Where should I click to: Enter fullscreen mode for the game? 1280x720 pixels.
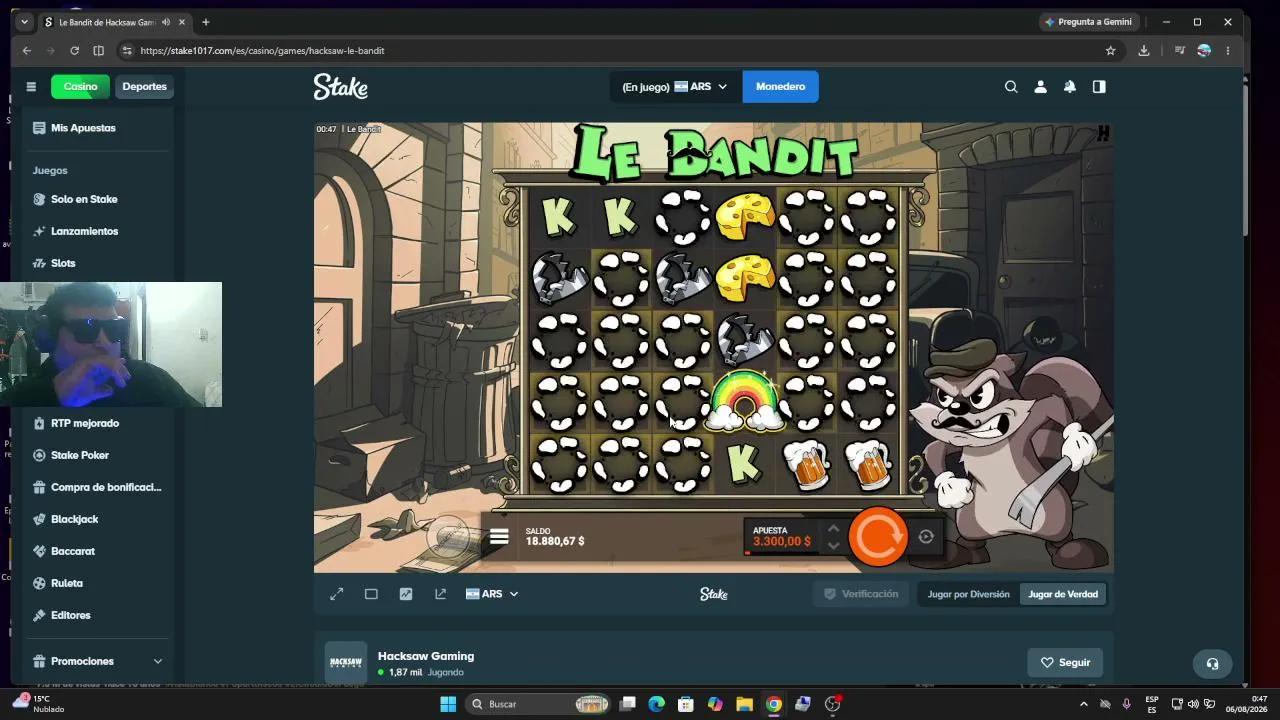pyautogui.click(x=337, y=594)
